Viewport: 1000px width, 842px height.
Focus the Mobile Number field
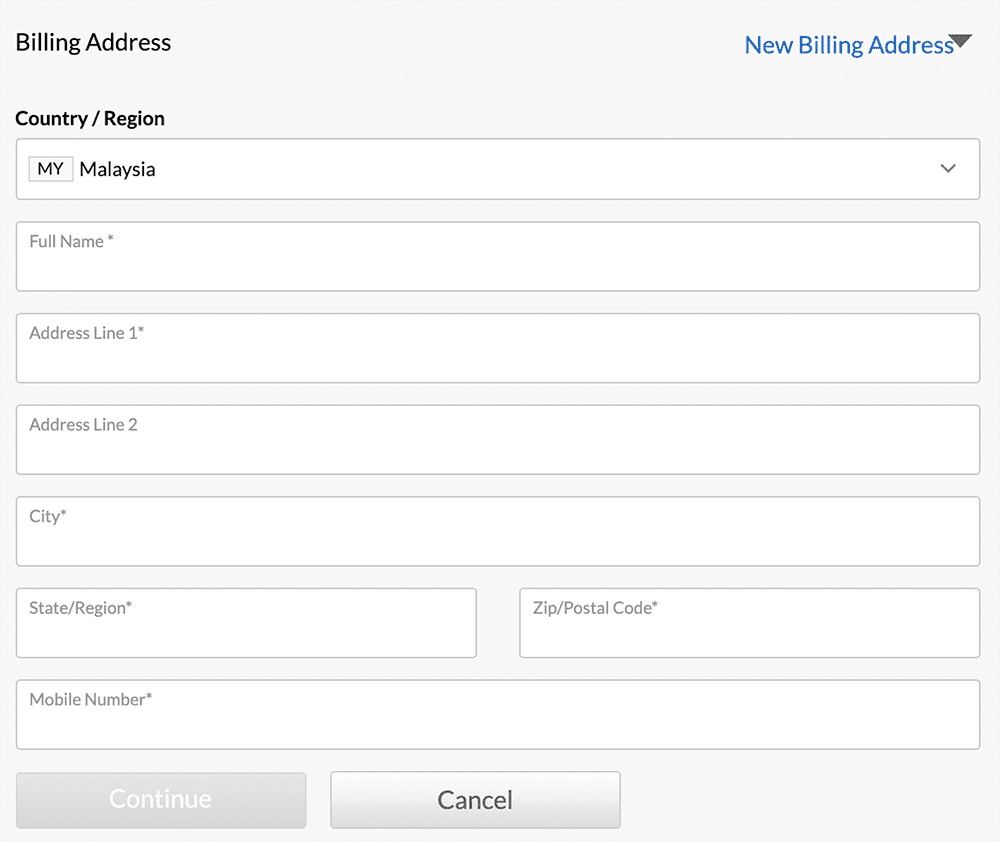pos(497,714)
